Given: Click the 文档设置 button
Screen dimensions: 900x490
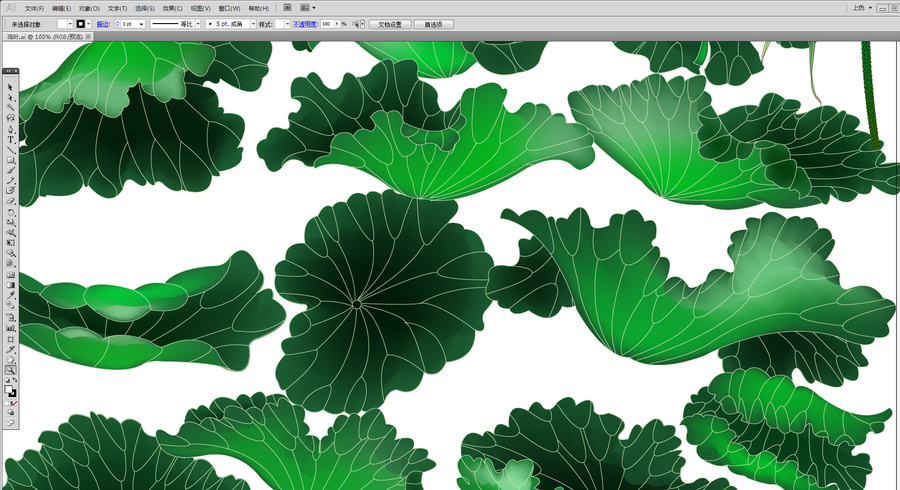Looking at the screenshot, I should [389, 24].
